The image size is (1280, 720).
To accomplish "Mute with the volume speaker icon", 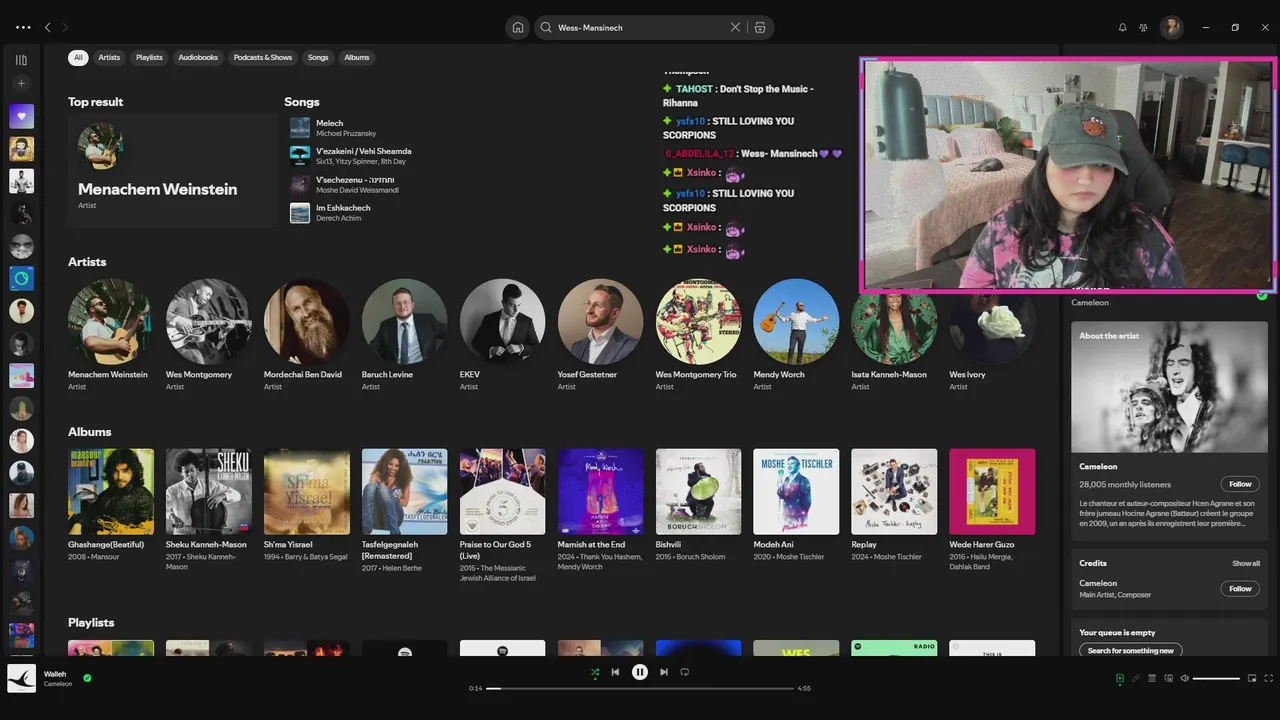I will coord(1185,678).
